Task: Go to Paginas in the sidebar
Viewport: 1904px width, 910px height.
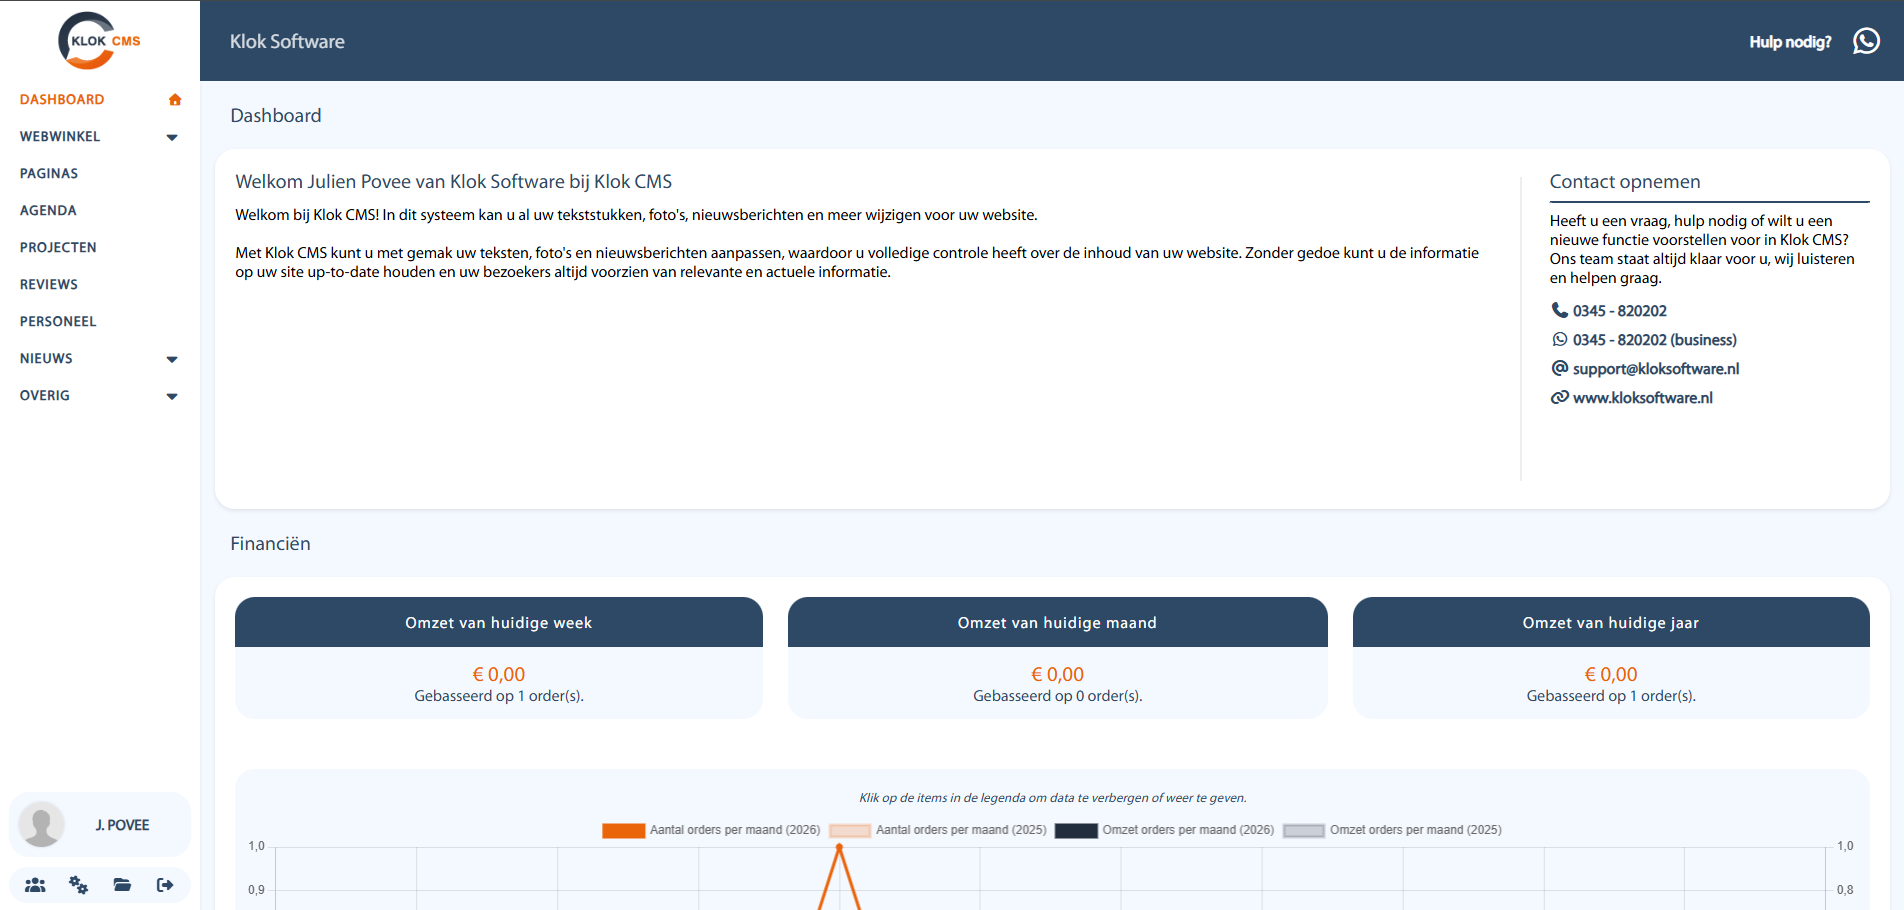Action: [x=49, y=173]
